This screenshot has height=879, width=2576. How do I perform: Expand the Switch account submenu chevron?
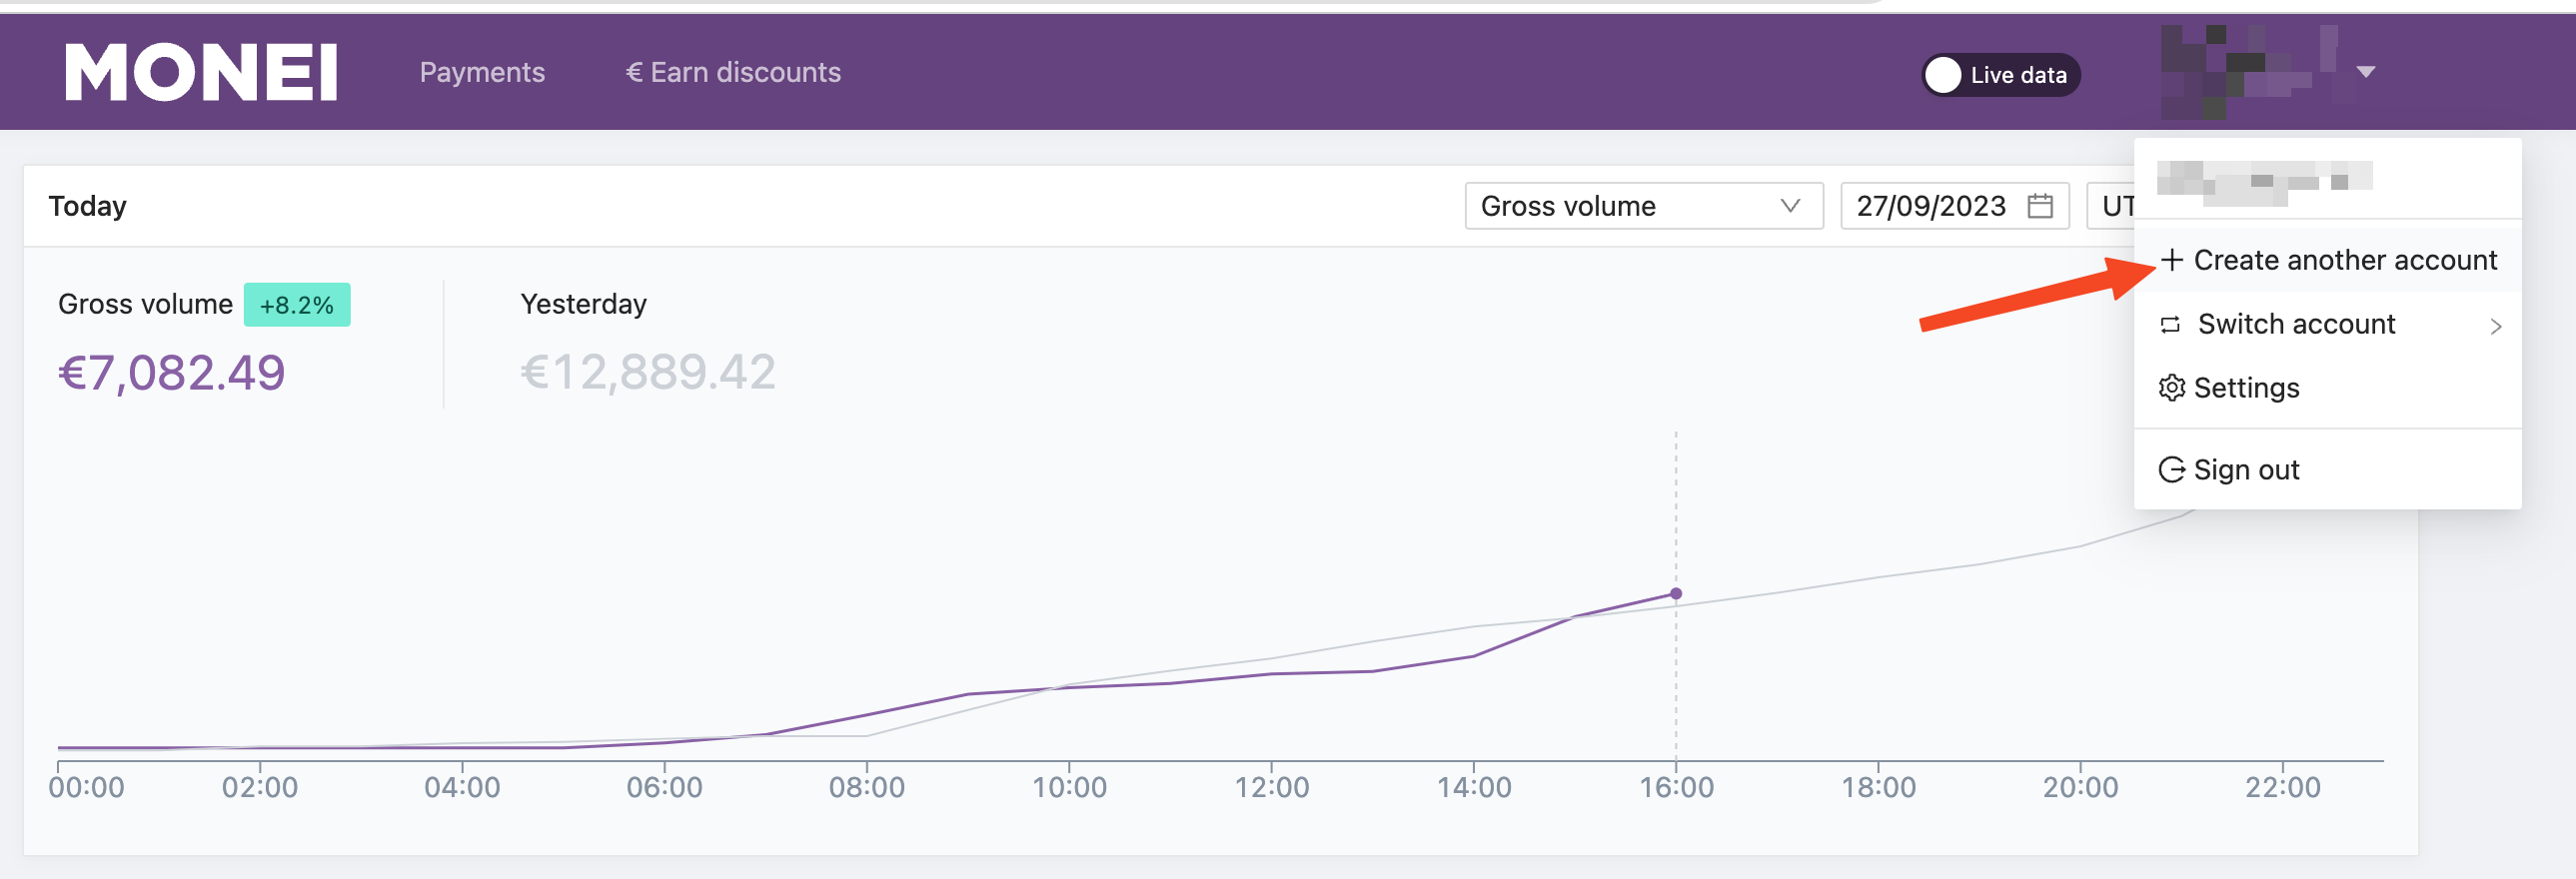coord(2495,326)
